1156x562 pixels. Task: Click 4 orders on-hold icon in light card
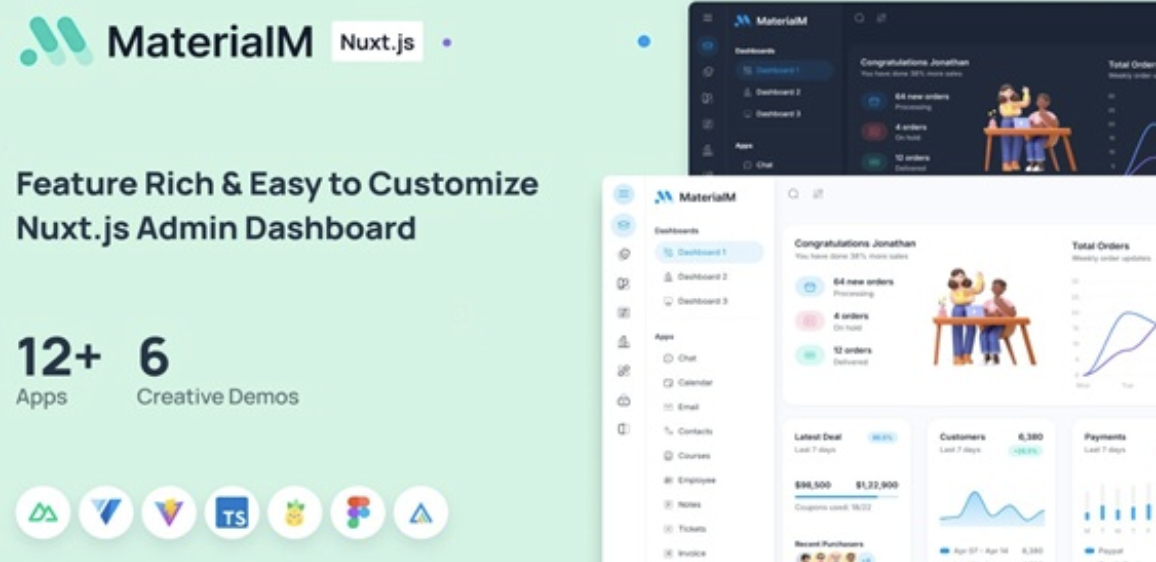point(809,321)
